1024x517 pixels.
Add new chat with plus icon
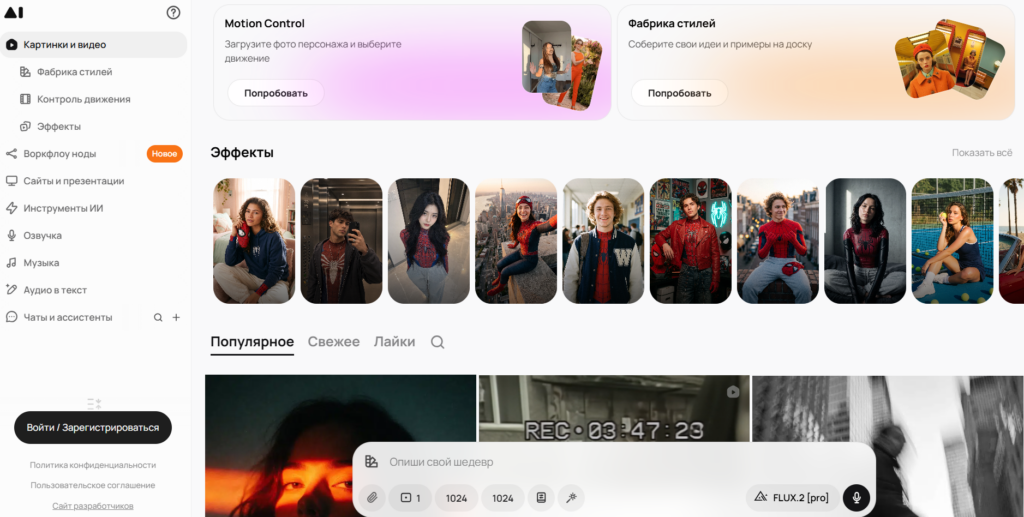176,318
